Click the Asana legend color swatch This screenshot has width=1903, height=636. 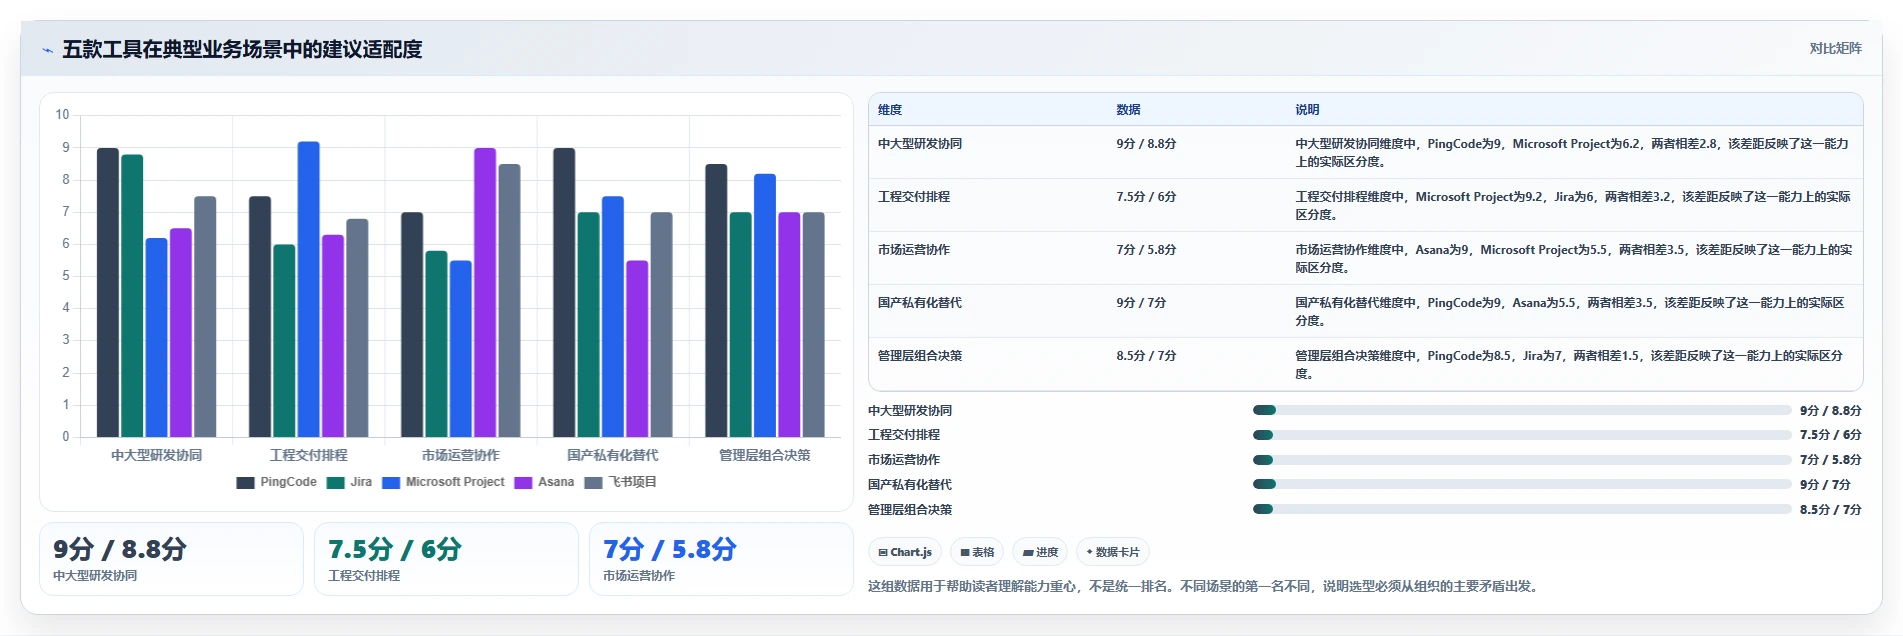[x=523, y=483]
